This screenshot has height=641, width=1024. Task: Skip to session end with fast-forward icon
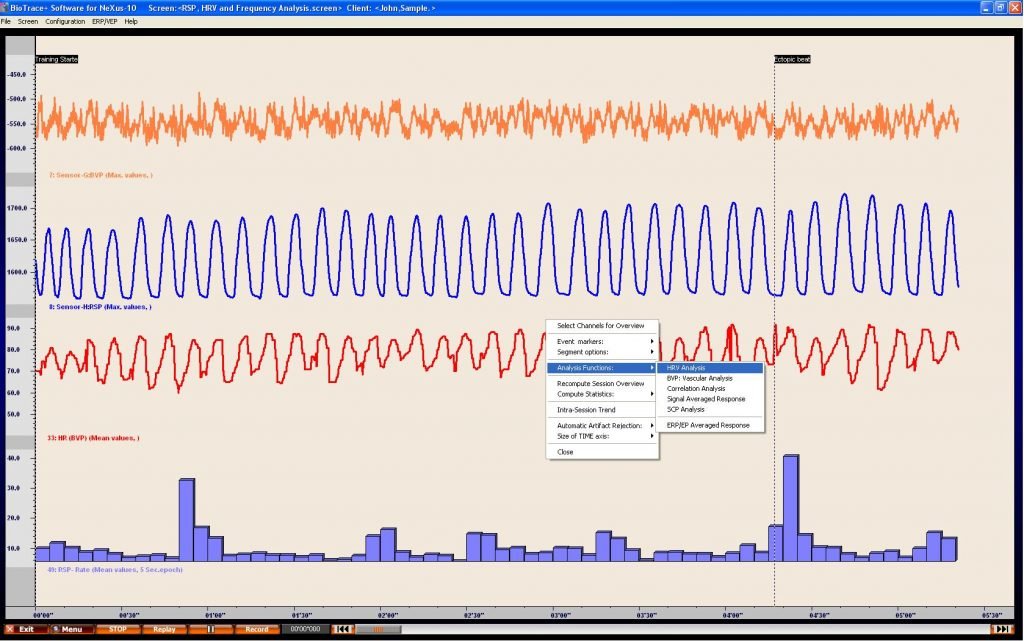pyautogui.click(x=1001, y=629)
